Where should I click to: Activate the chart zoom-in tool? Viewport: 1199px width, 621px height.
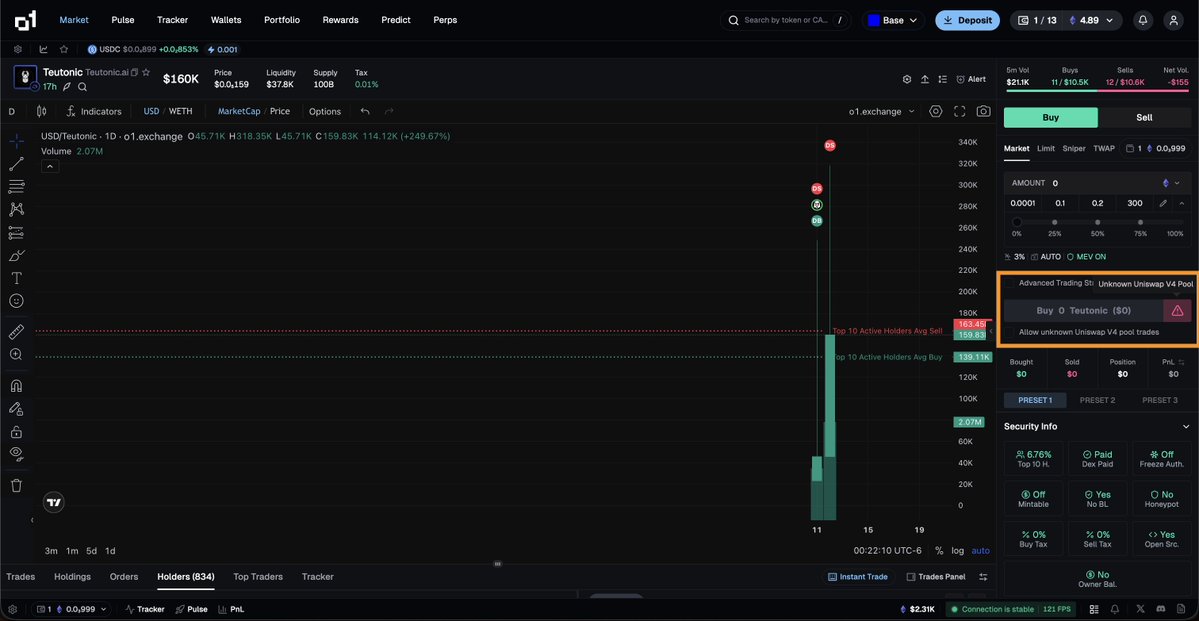pyautogui.click(x=16, y=354)
